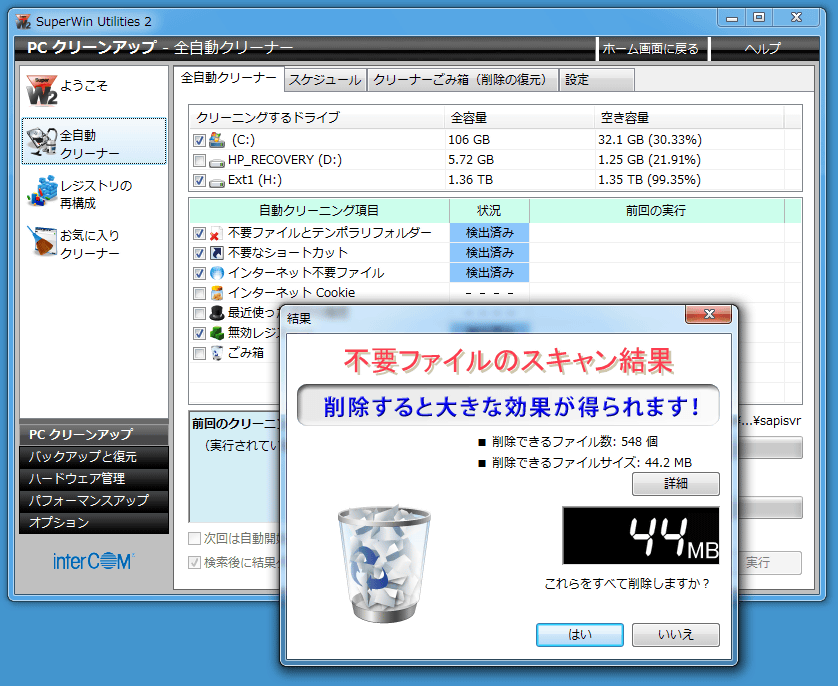
Task: Click the 削除できるファイル数: 548 個 text
Action: tap(575, 442)
